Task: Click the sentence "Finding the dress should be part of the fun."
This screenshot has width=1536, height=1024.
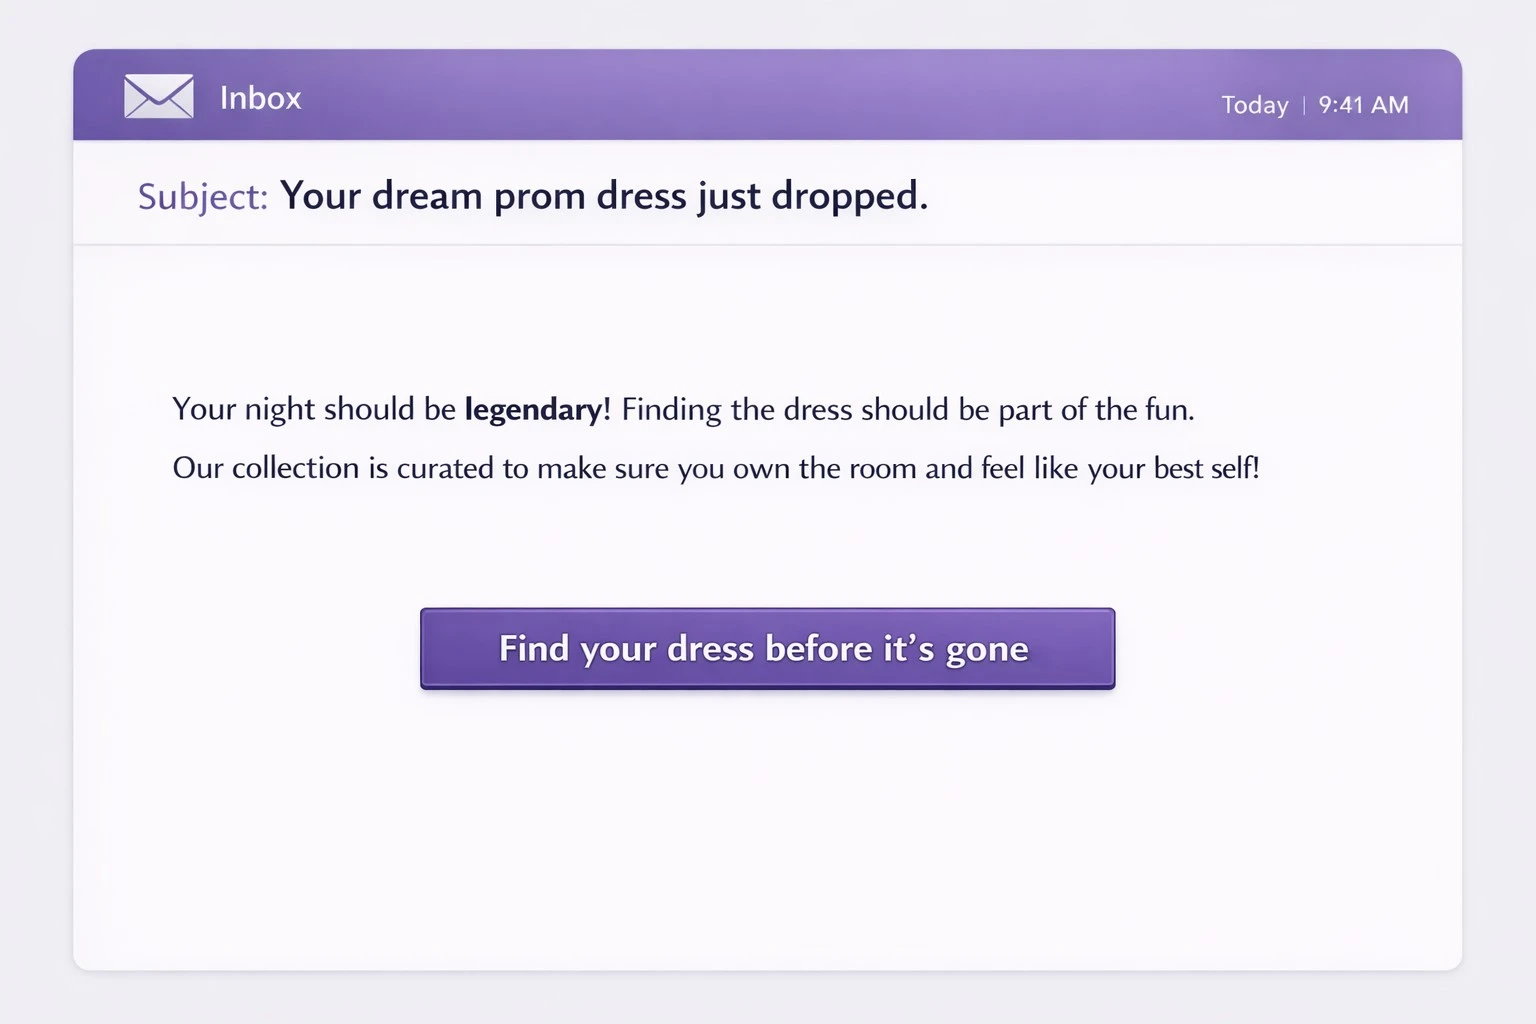Action: (x=907, y=409)
